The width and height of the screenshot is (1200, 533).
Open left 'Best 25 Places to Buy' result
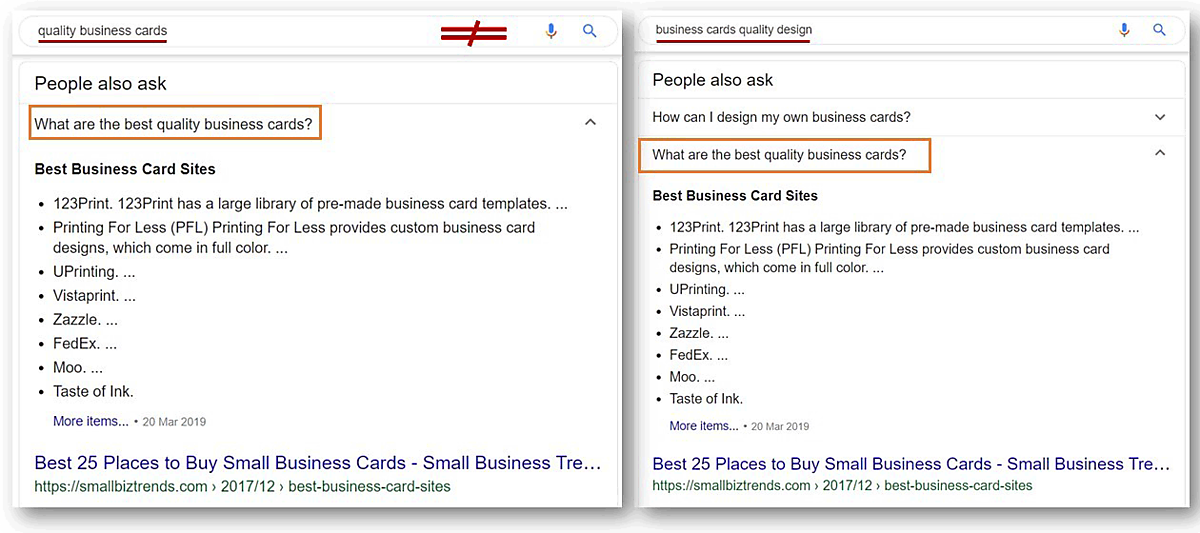tap(318, 463)
